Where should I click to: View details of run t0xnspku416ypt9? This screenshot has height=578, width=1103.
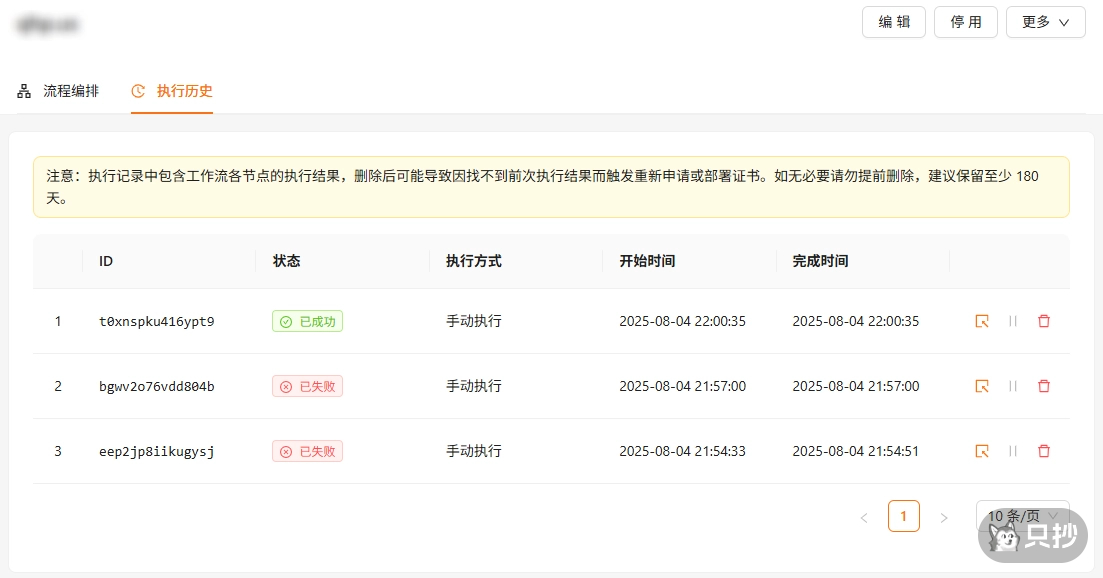982,321
